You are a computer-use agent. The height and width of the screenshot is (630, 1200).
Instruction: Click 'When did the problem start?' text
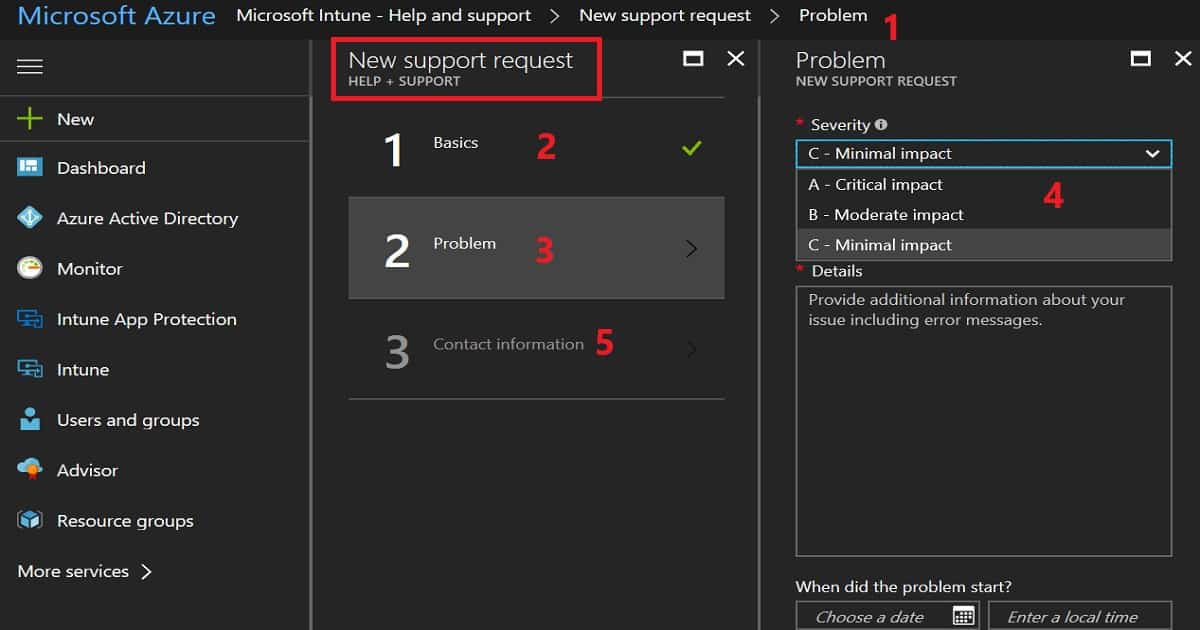pyautogui.click(x=904, y=587)
